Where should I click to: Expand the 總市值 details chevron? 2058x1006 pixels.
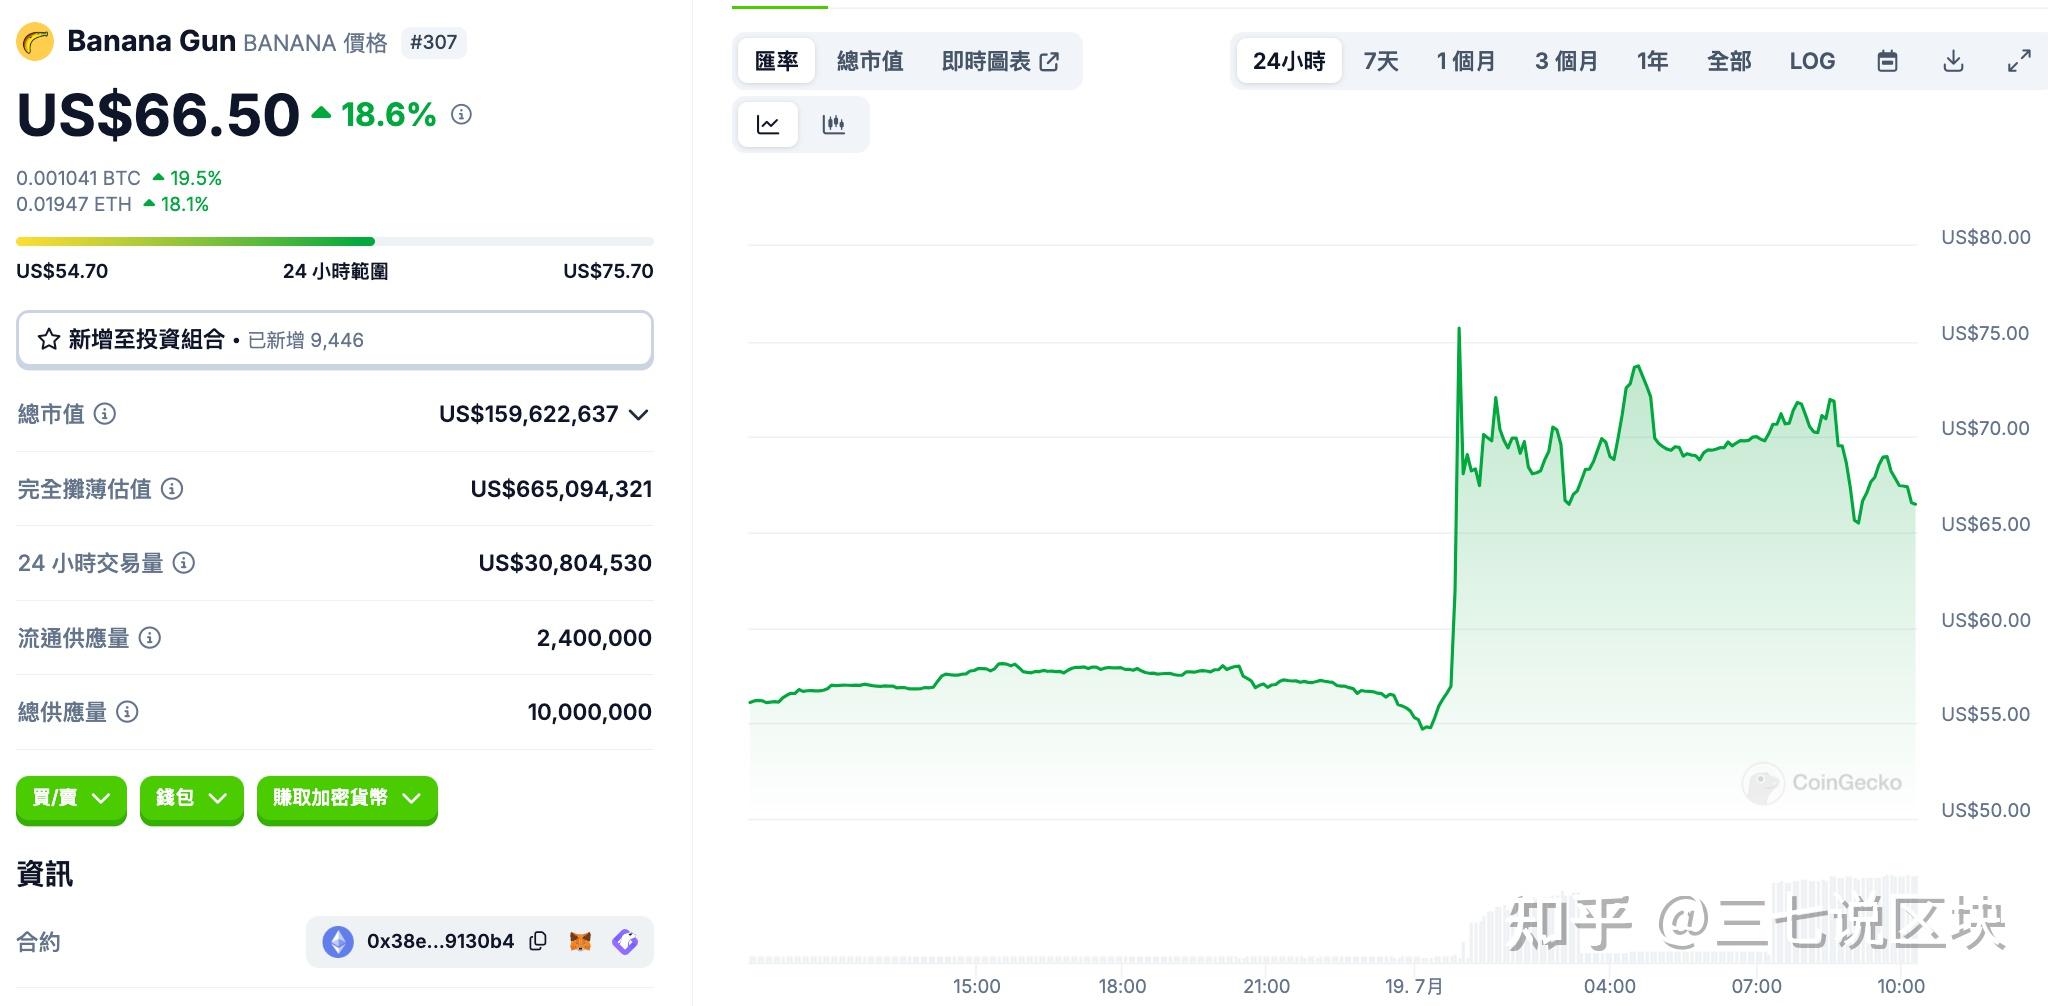point(638,414)
